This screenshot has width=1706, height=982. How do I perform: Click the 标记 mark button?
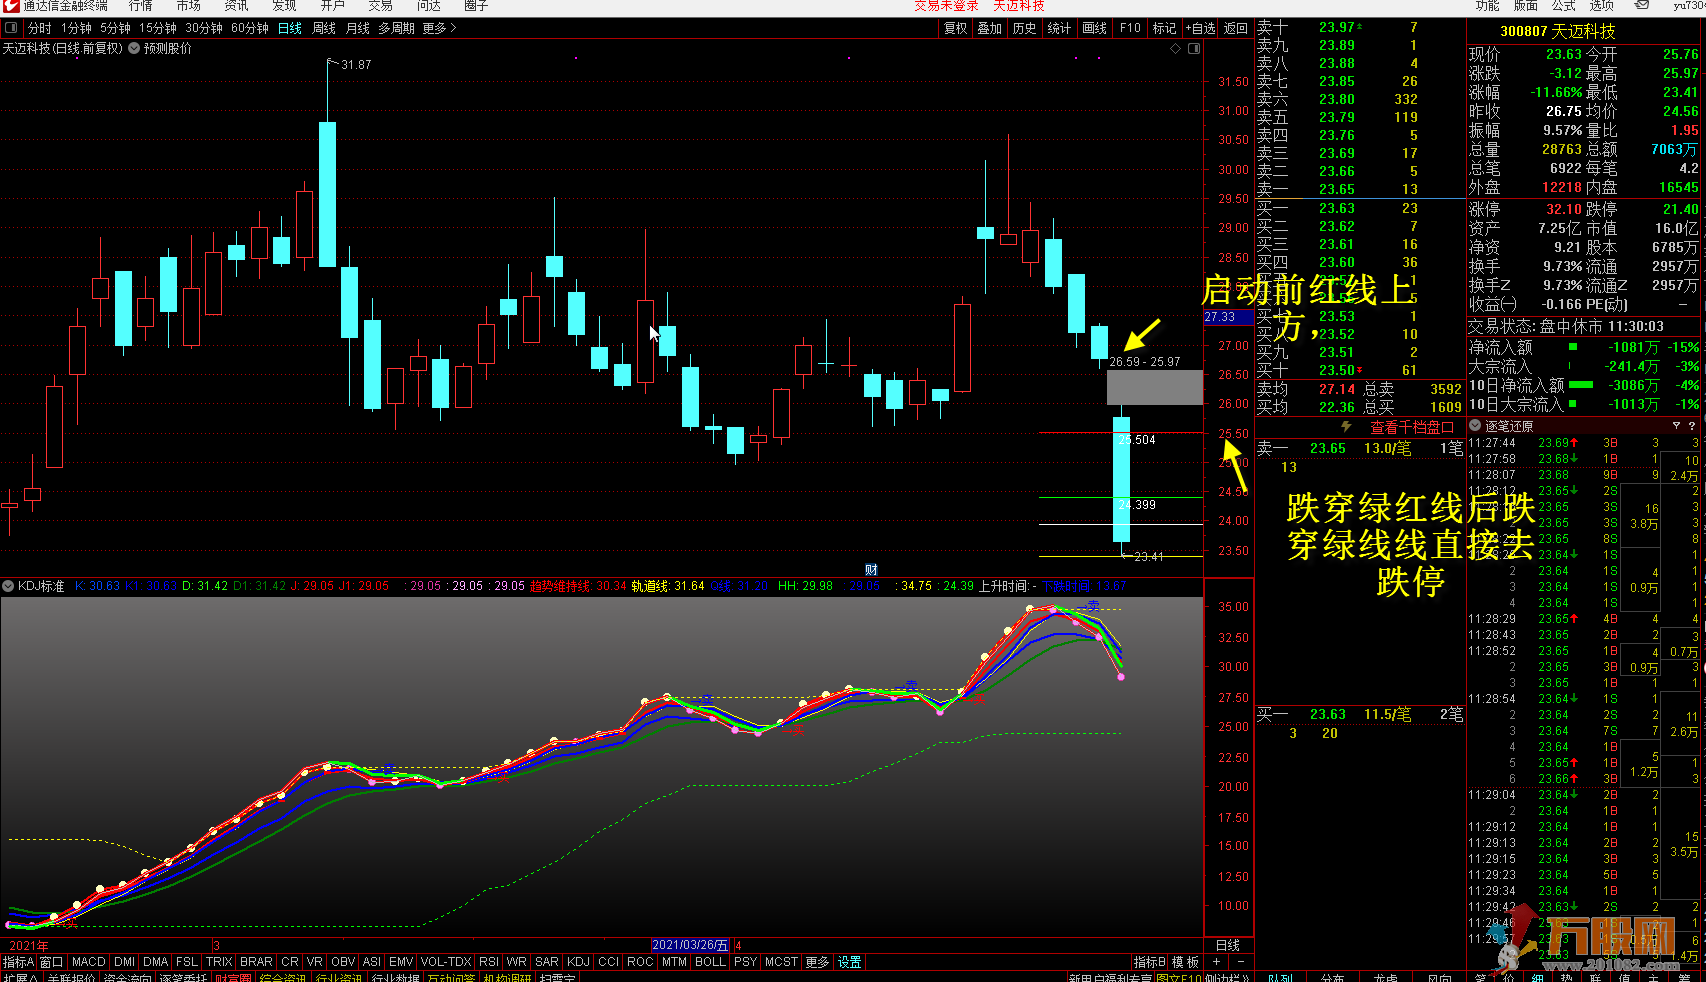[x=1164, y=28]
